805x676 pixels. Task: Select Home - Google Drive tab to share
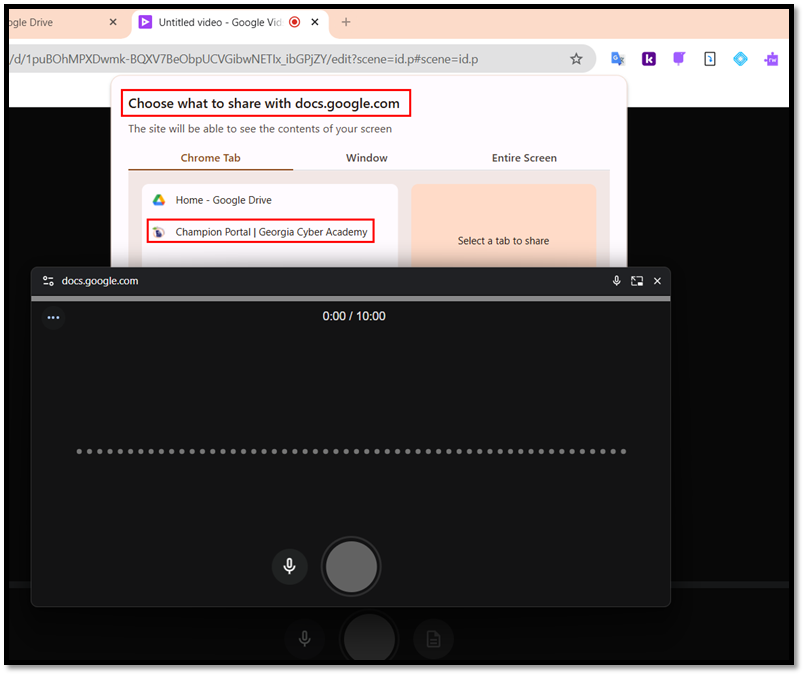point(270,200)
